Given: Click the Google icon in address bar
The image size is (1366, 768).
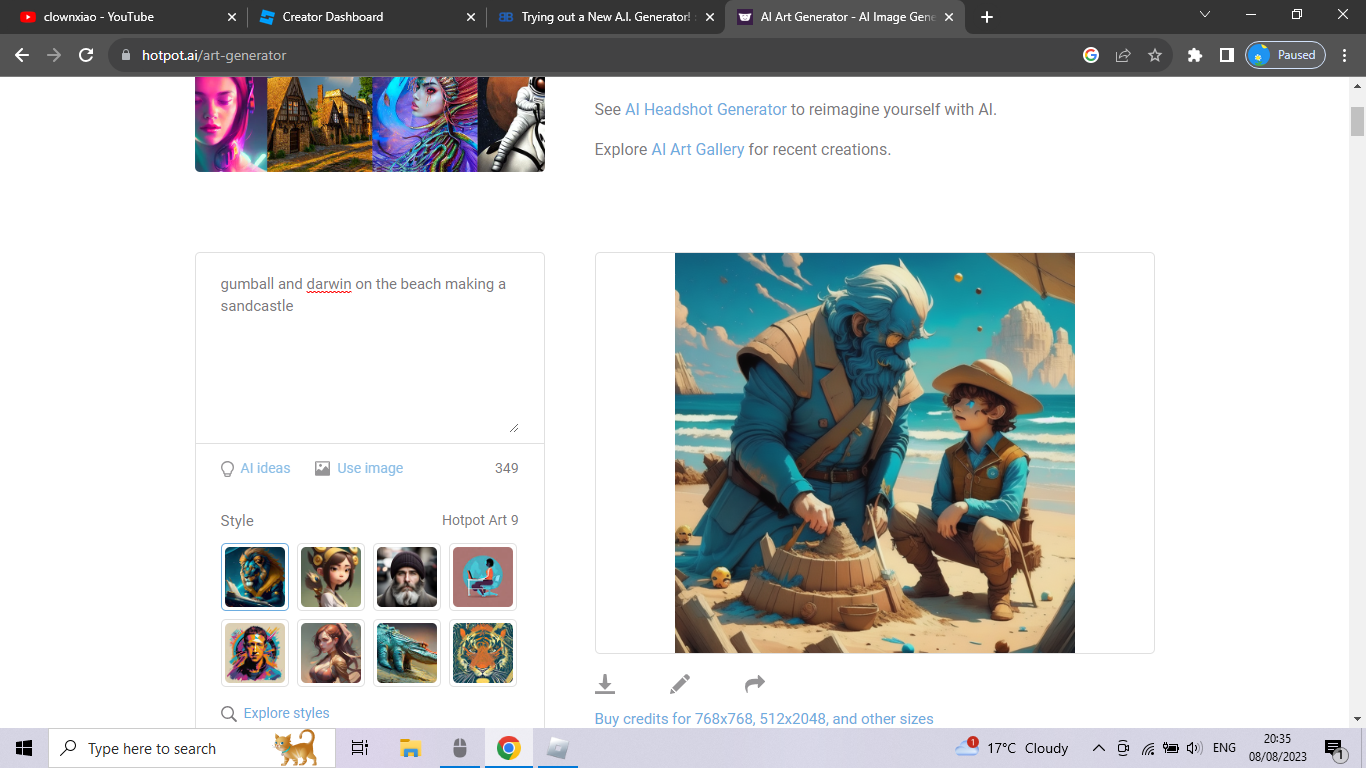Looking at the screenshot, I should 1091,55.
